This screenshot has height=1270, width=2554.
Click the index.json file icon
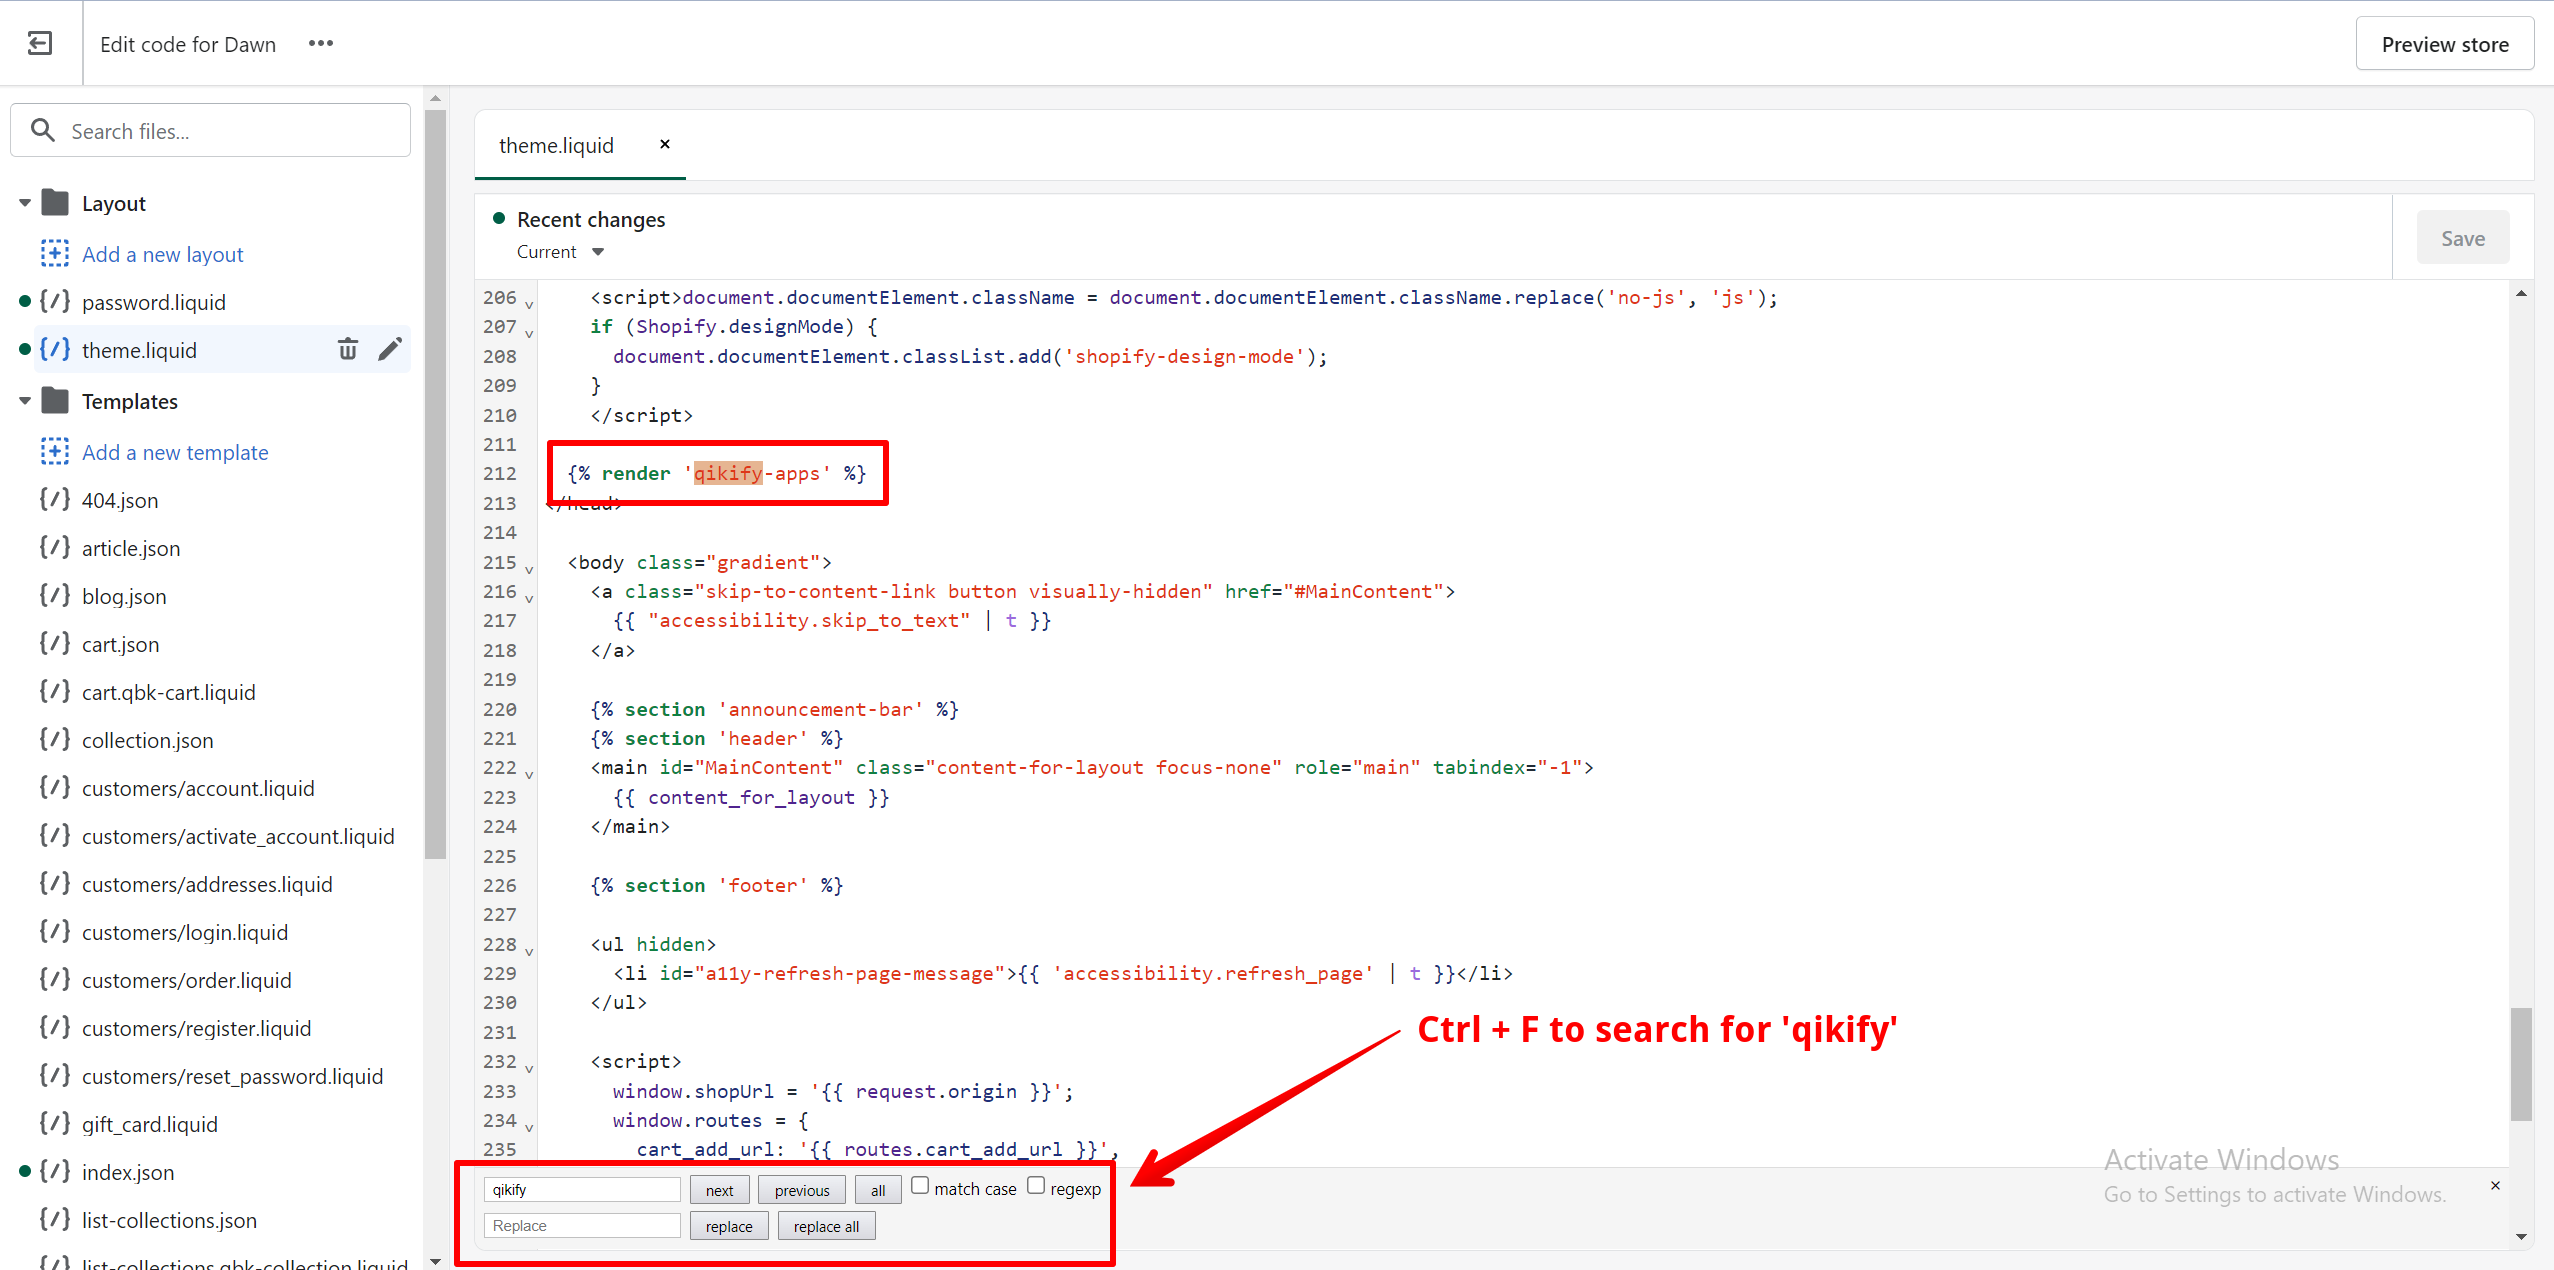[x=55, y=1170]
